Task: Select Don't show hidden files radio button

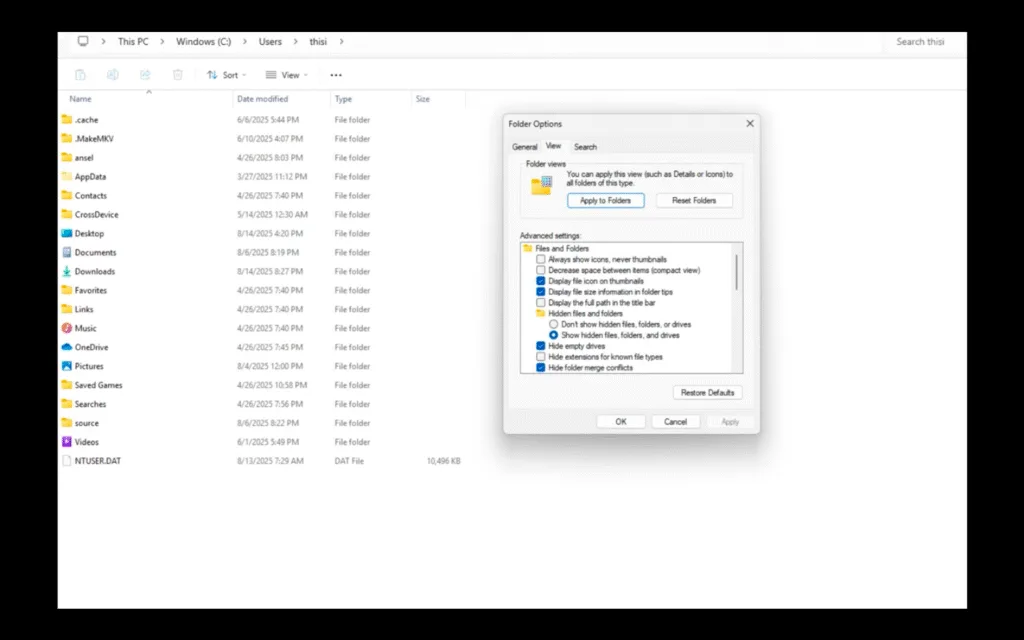Action: [553, 324]
